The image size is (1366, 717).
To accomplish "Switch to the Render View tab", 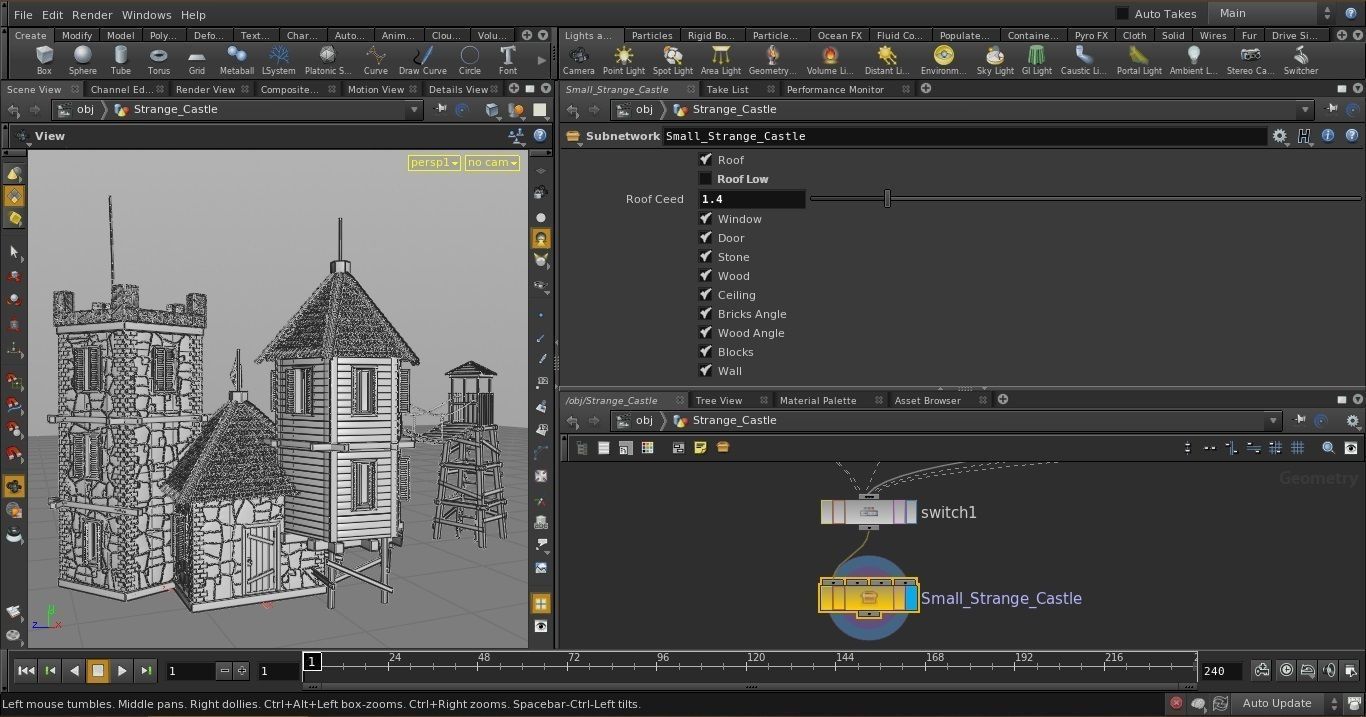I will click(x=205, y=89).
